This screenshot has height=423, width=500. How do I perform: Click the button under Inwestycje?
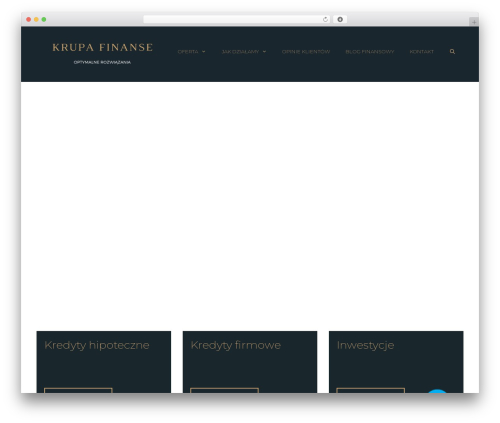[x=371, y=390]
